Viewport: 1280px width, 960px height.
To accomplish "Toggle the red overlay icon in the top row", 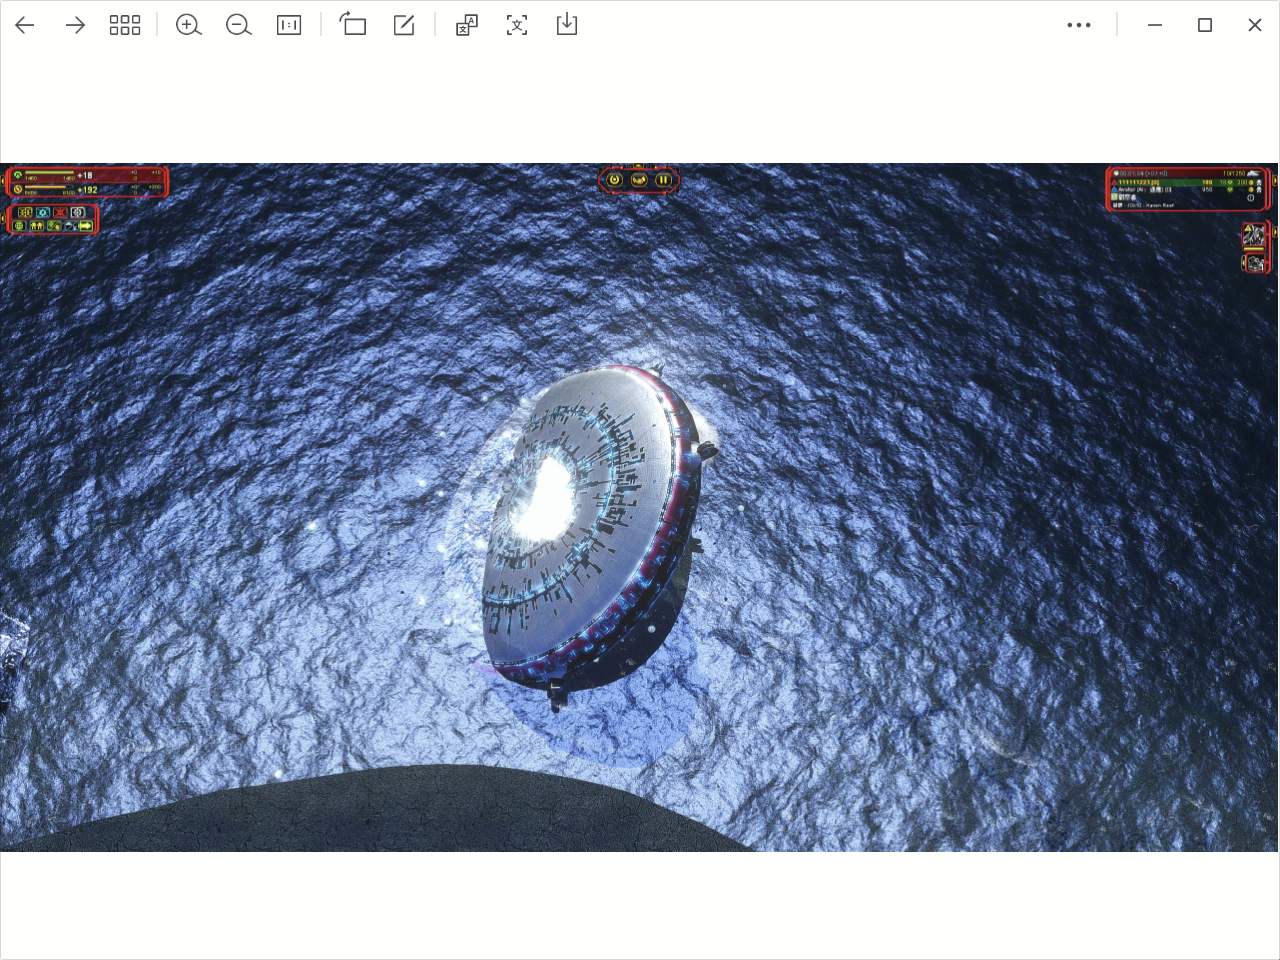I will pos(60,212).
